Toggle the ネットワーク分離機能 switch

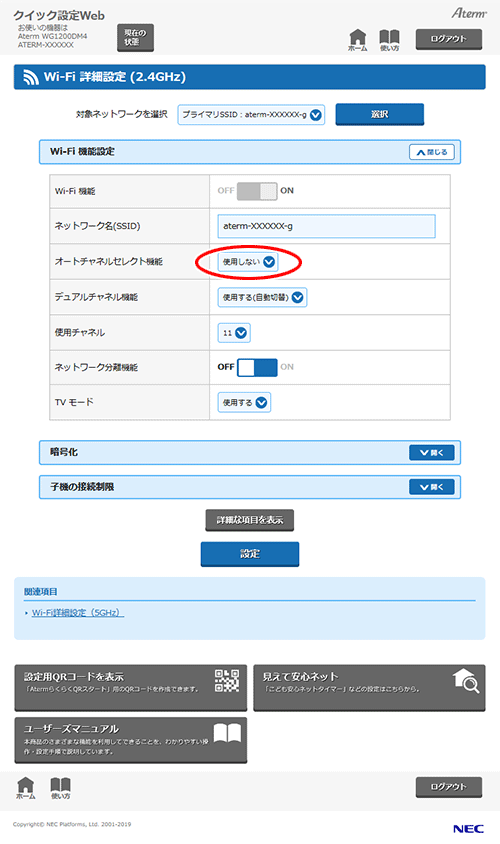(x=257, y=367)
